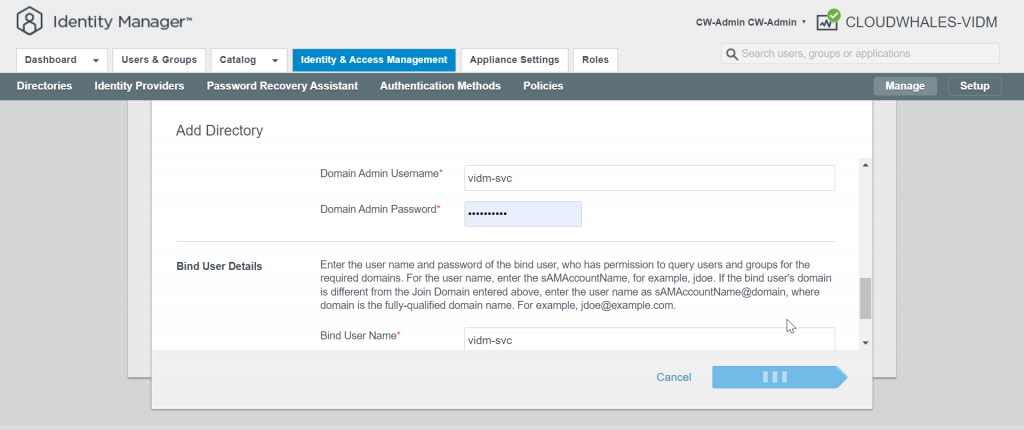Click the search magnifier icon

coord(731,54)
